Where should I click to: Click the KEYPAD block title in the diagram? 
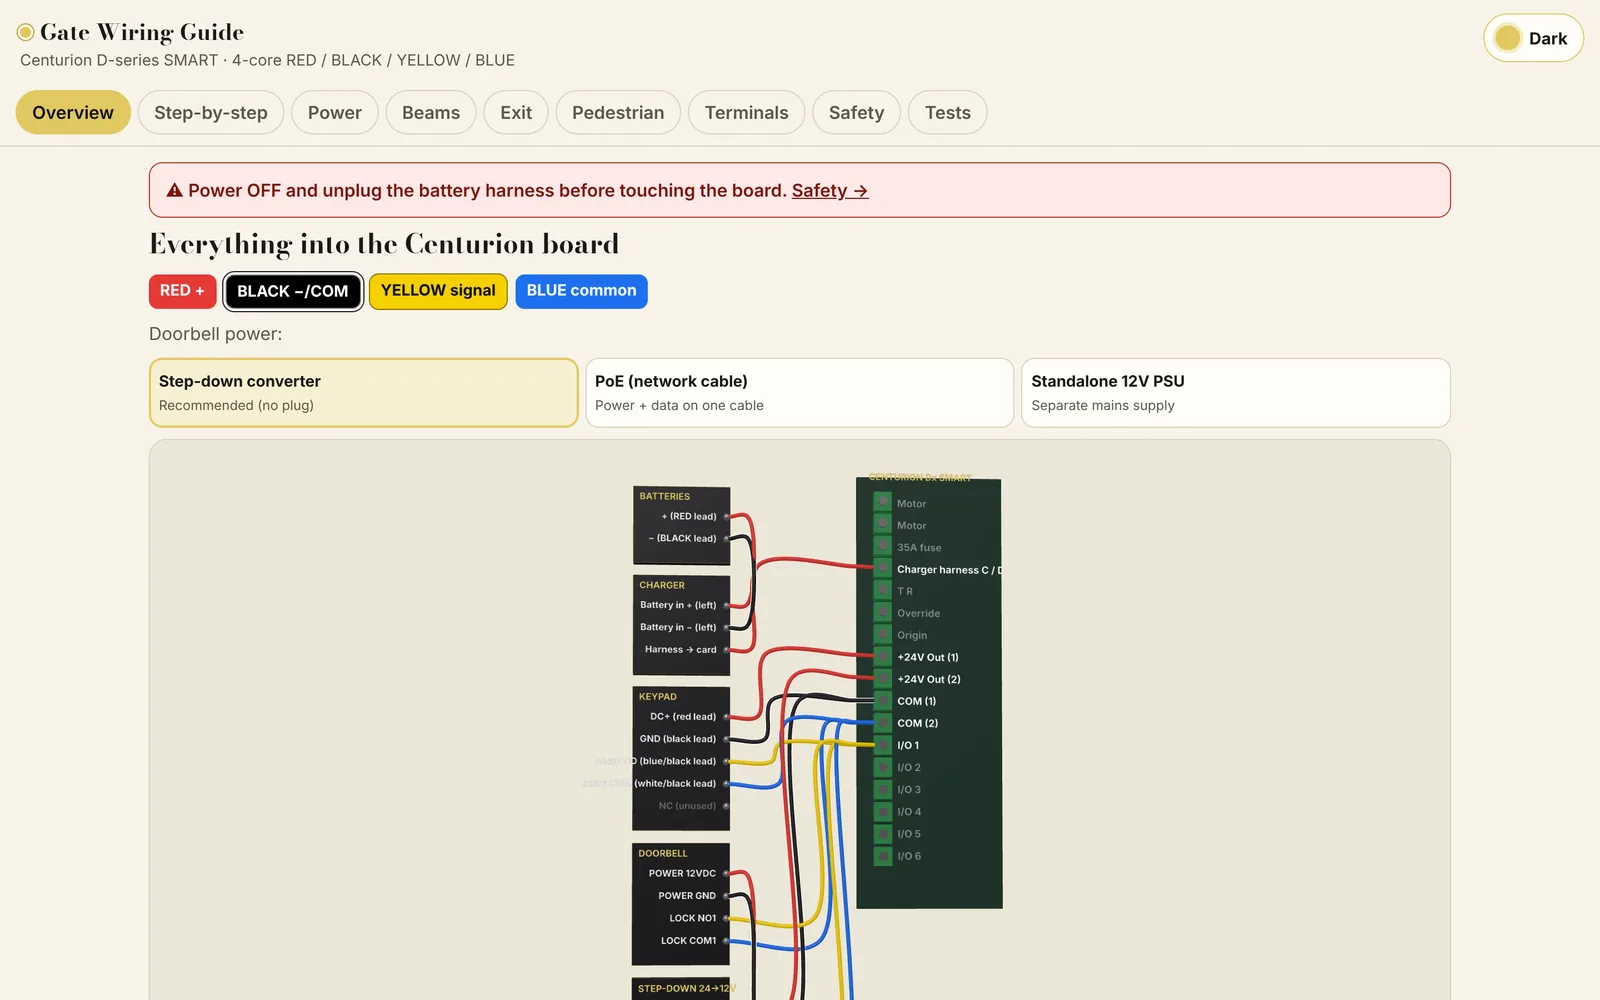click(x=658, y=696)
